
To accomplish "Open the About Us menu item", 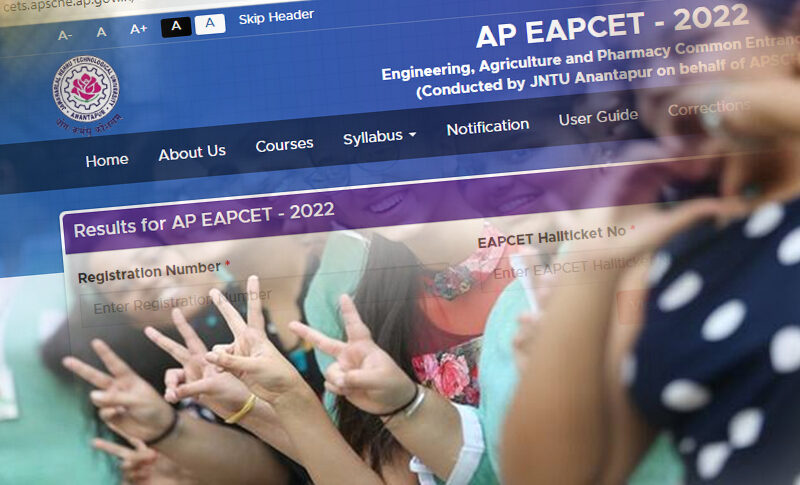I will tap(192, 152).
